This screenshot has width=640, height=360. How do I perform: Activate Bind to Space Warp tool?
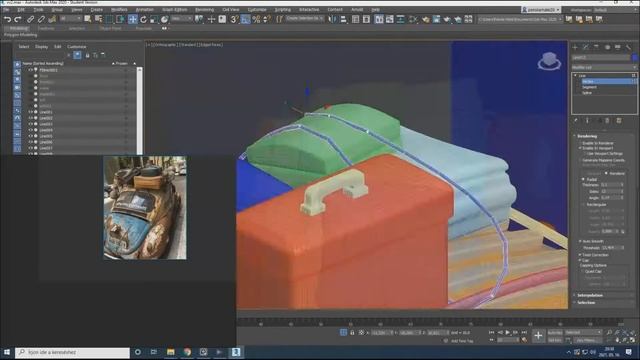pos(52,19)
